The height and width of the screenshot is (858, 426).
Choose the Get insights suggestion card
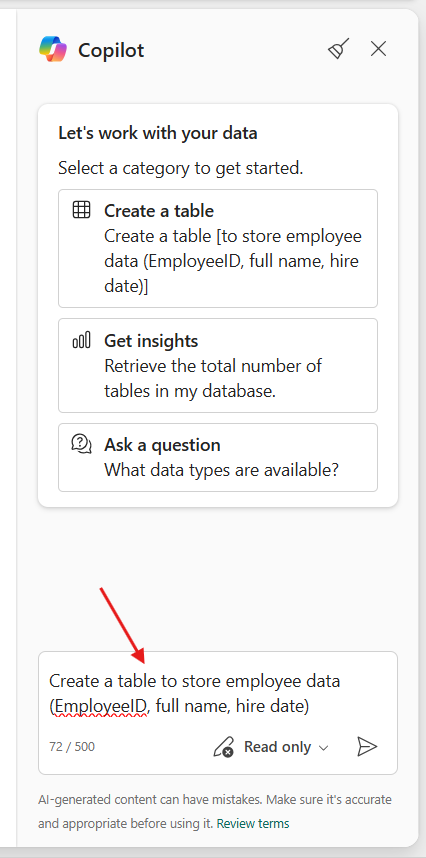[x=218, y=366]
